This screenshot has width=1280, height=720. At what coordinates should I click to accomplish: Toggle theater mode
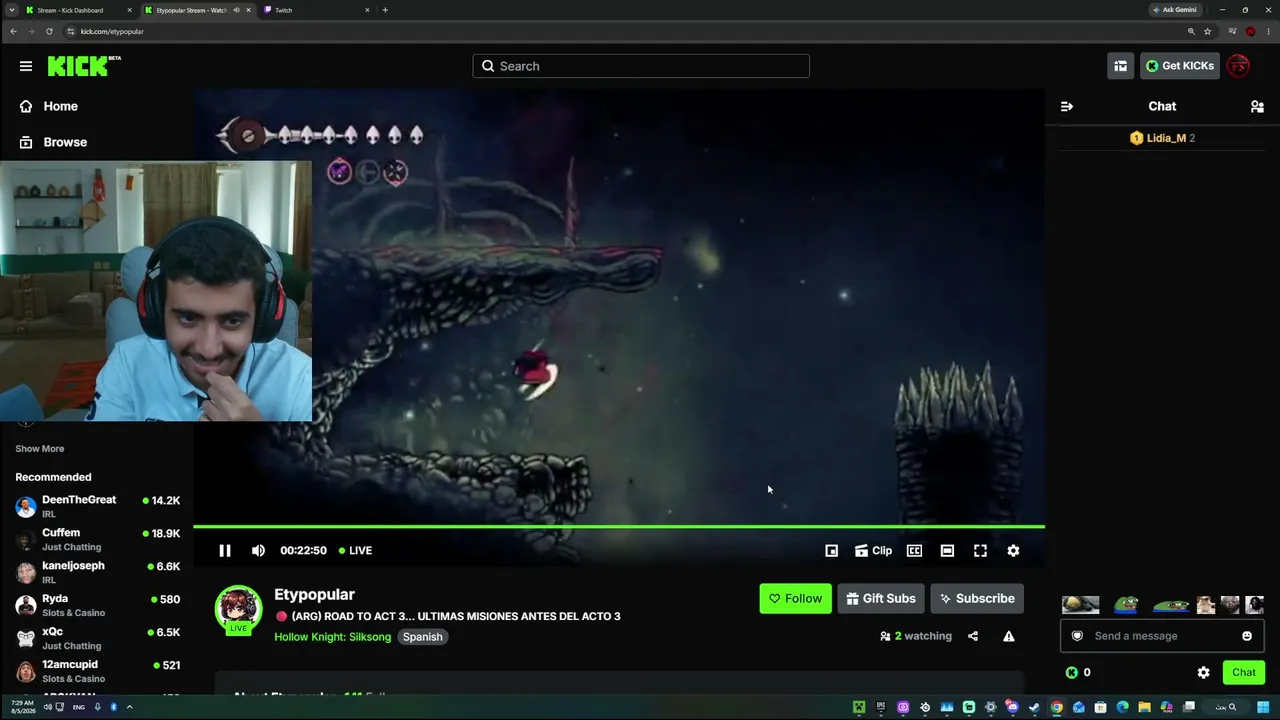pos(947,550)
